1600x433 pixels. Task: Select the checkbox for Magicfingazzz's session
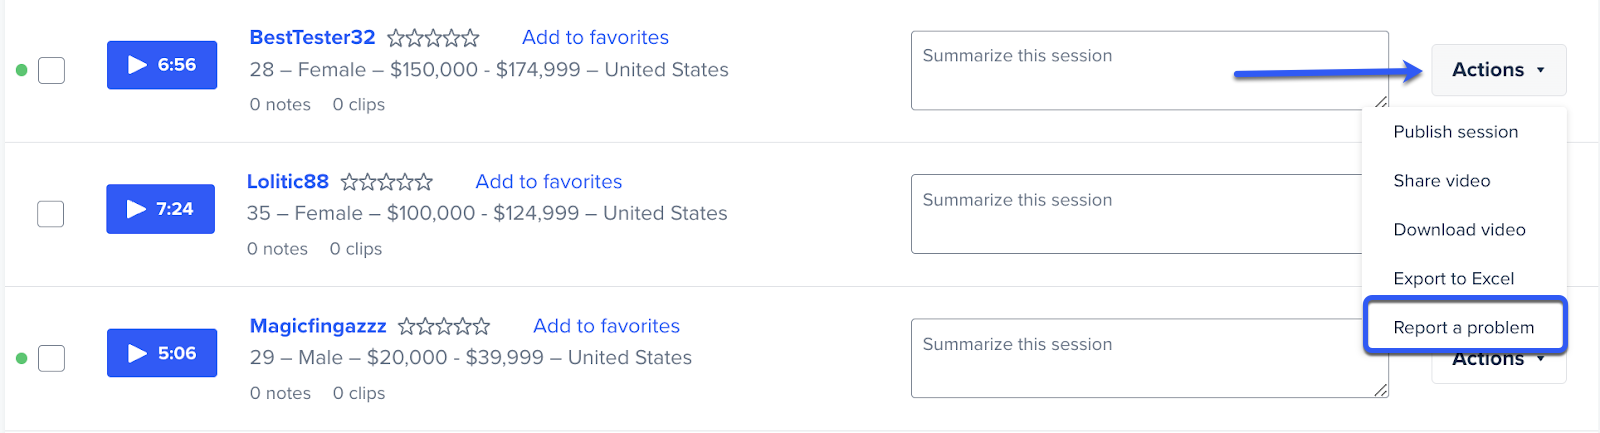tap(51, 358)
